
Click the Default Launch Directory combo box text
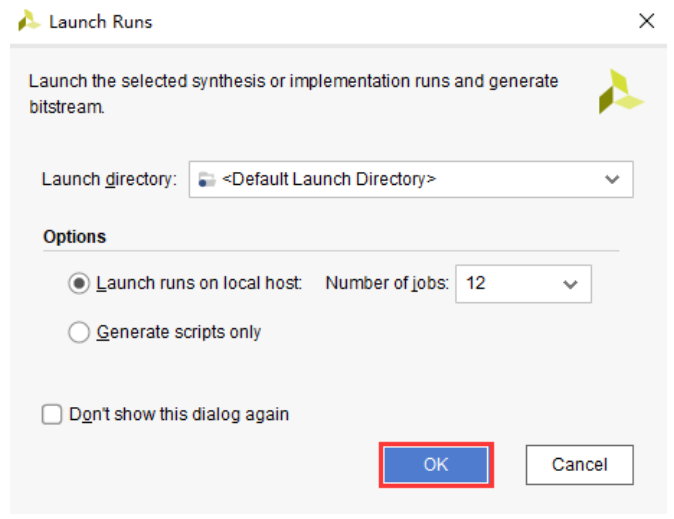[329, 180]
